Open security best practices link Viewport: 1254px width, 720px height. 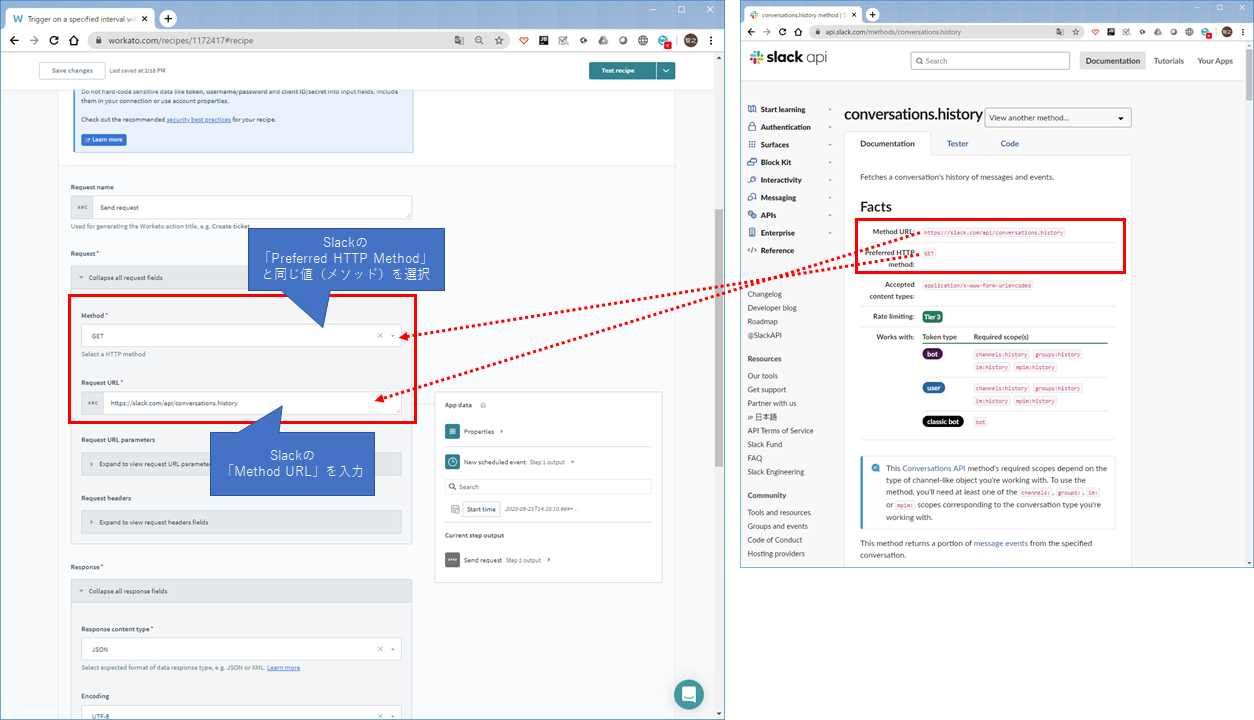tap(199, 119)
